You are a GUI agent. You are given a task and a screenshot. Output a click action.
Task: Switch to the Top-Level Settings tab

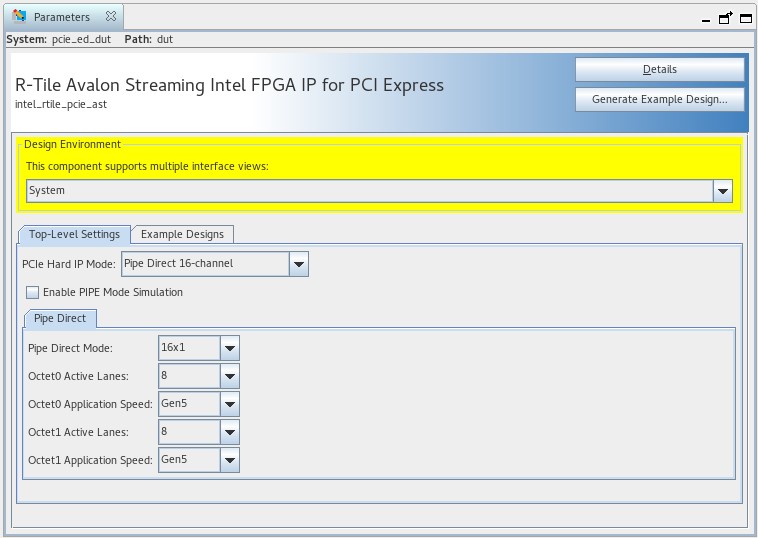(74, 234)
